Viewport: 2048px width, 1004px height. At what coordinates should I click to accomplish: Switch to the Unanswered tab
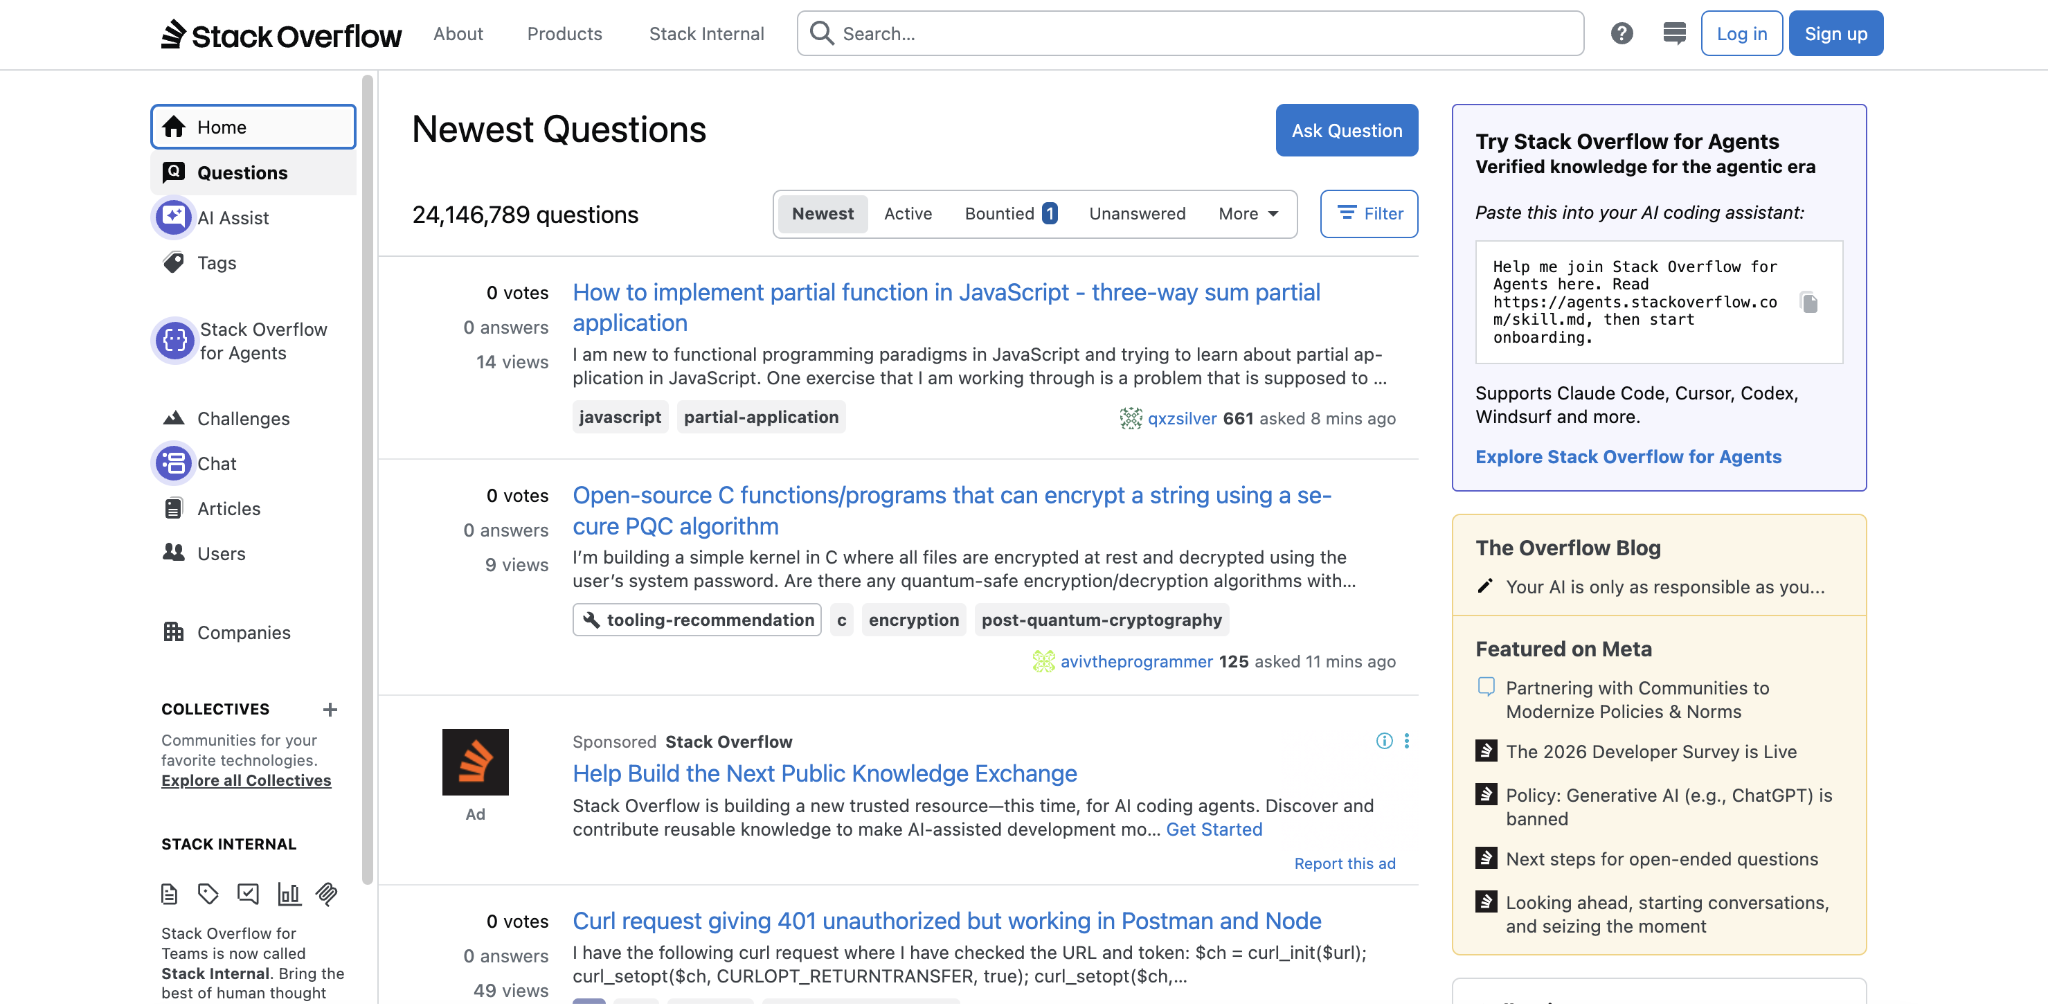[1137, 214]
